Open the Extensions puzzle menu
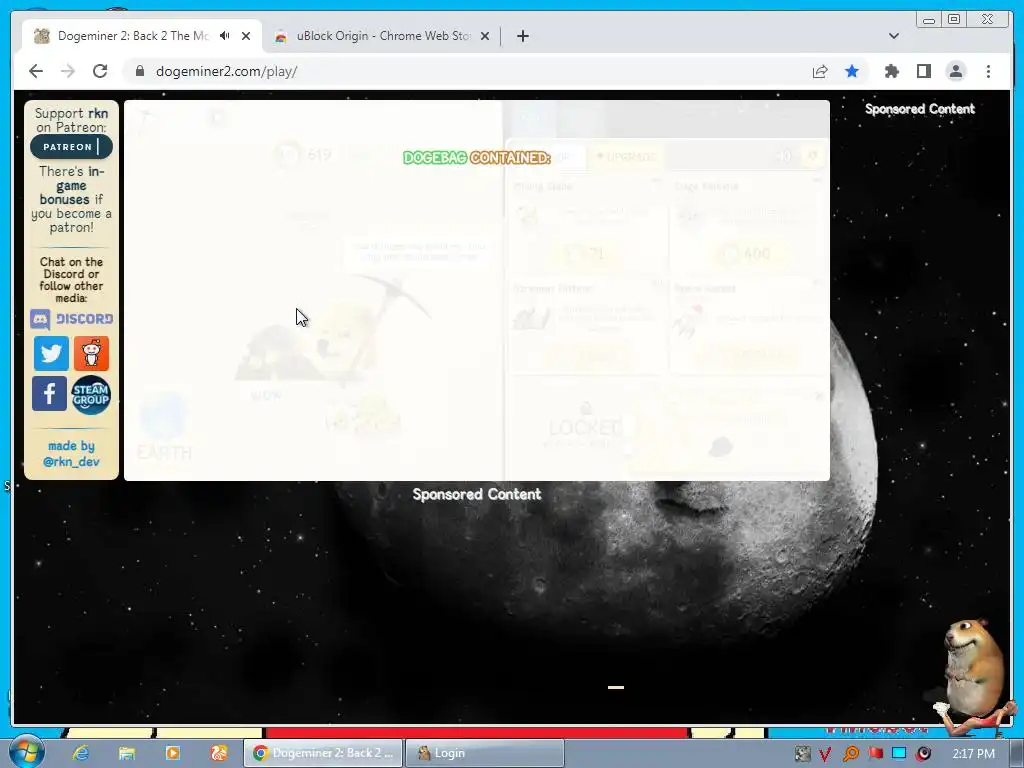This screenshot has height=768, width=1024. (x=891, y=71)
